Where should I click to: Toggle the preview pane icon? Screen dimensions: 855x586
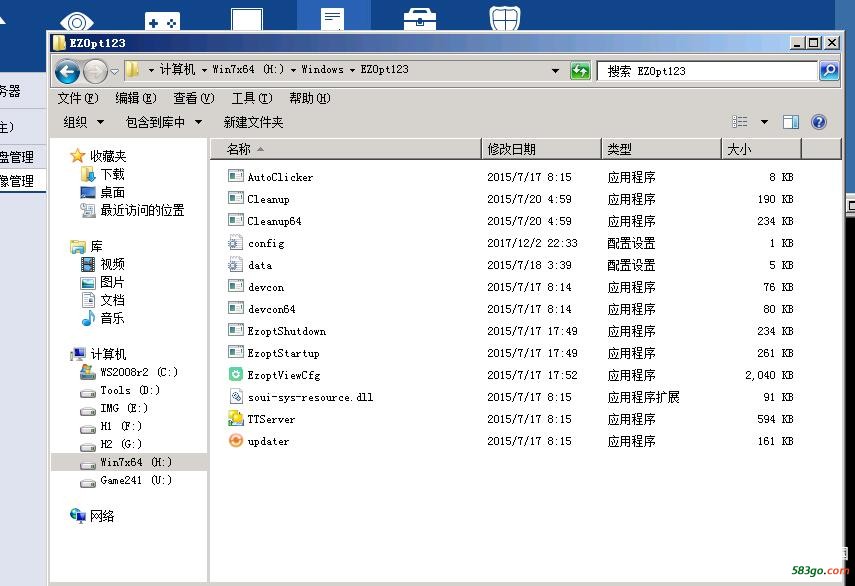click(x=791, y=122)
